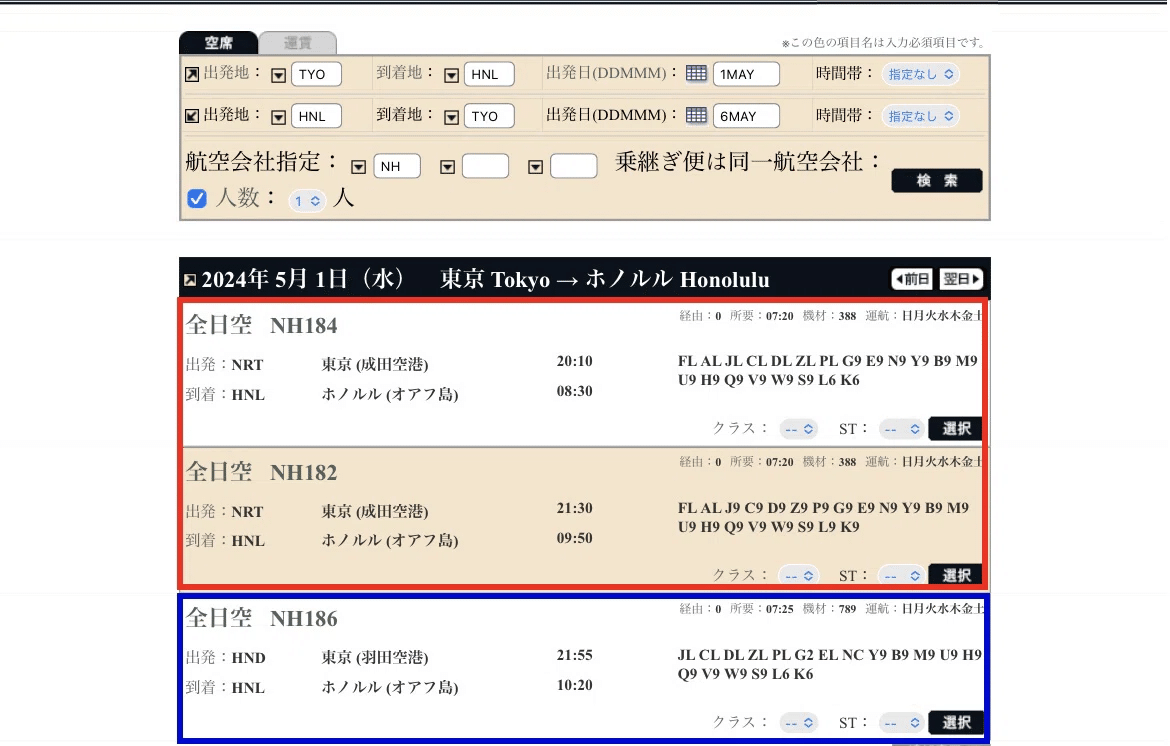Screen dimensions: 1170x746
Task: Open second row 到着地 lookup arrow beside TYO
Action: (451, 117)
